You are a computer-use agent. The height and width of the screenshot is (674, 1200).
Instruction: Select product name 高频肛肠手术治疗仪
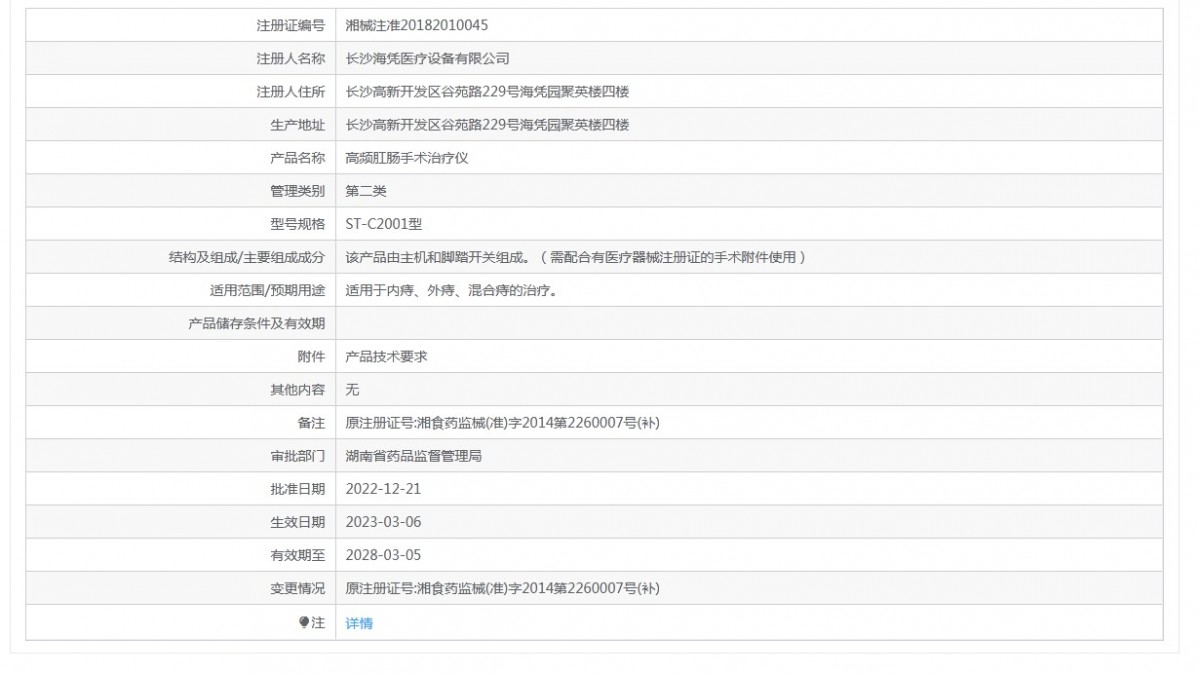coord(407,158)
